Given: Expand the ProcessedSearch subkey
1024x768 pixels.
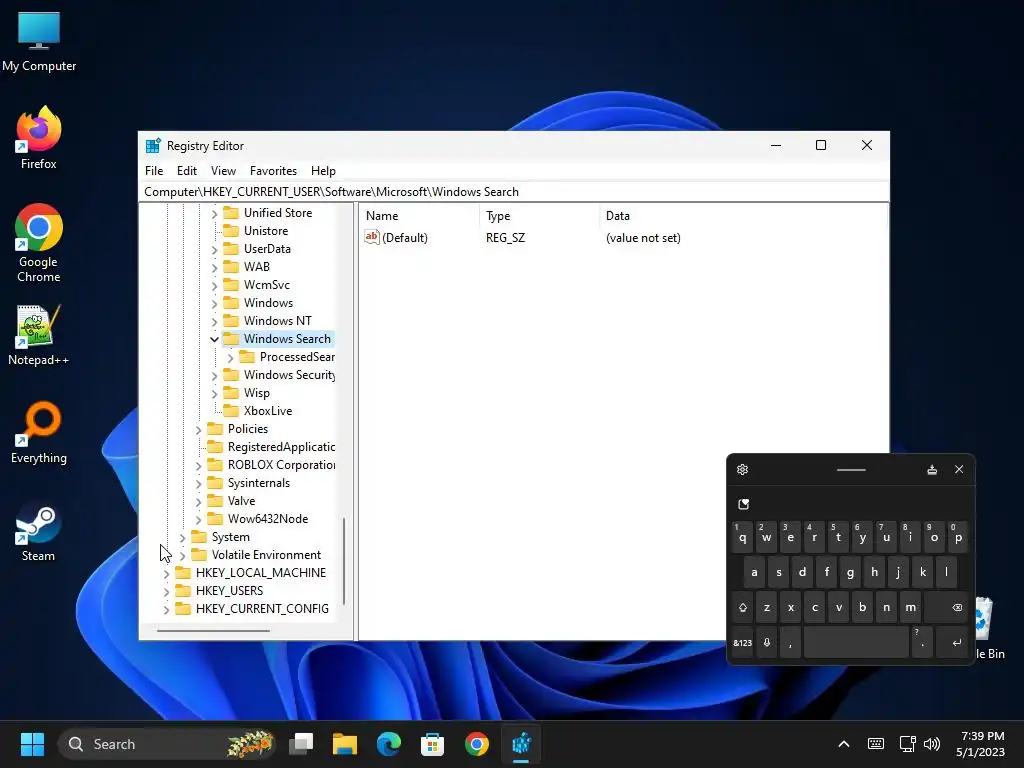Looking at the screenshot, I should [230, 358].
